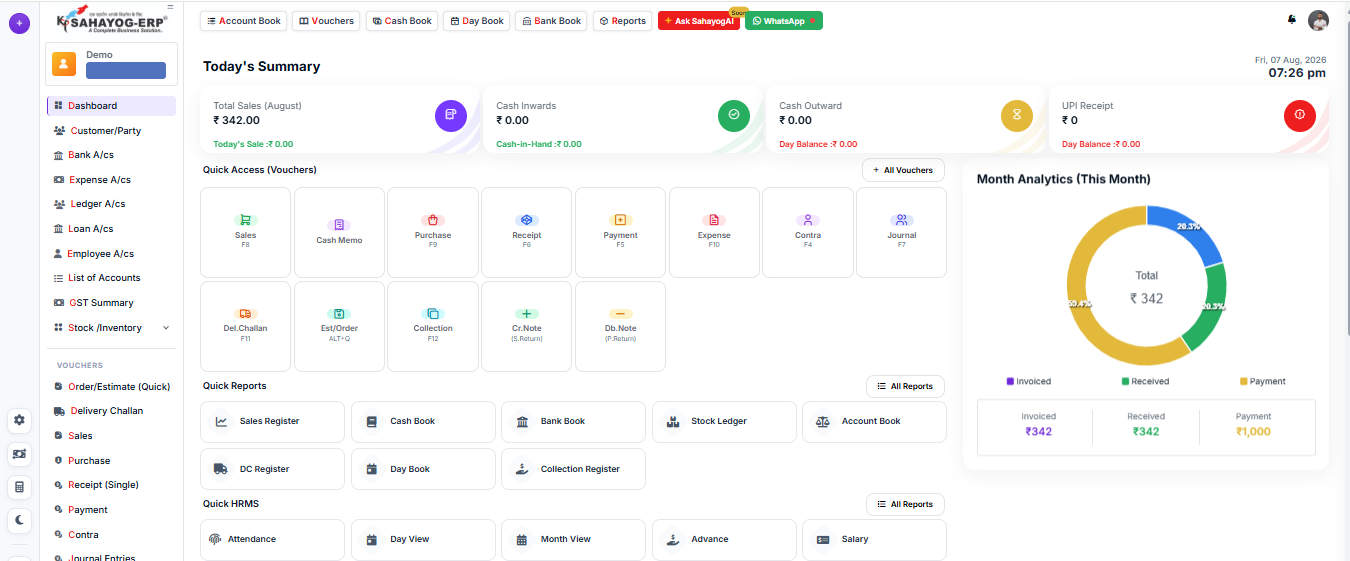Select GST Summary in the sidebar
The width and height of the screenshot is (1350, 561).
111,303
